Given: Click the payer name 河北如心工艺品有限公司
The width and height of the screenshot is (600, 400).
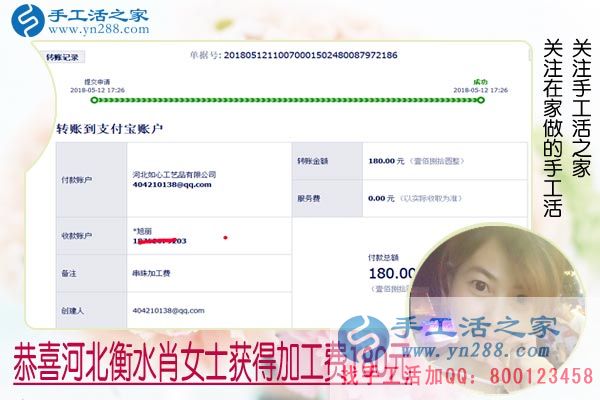Looking at the screenshot, I should tap(174, 174).
